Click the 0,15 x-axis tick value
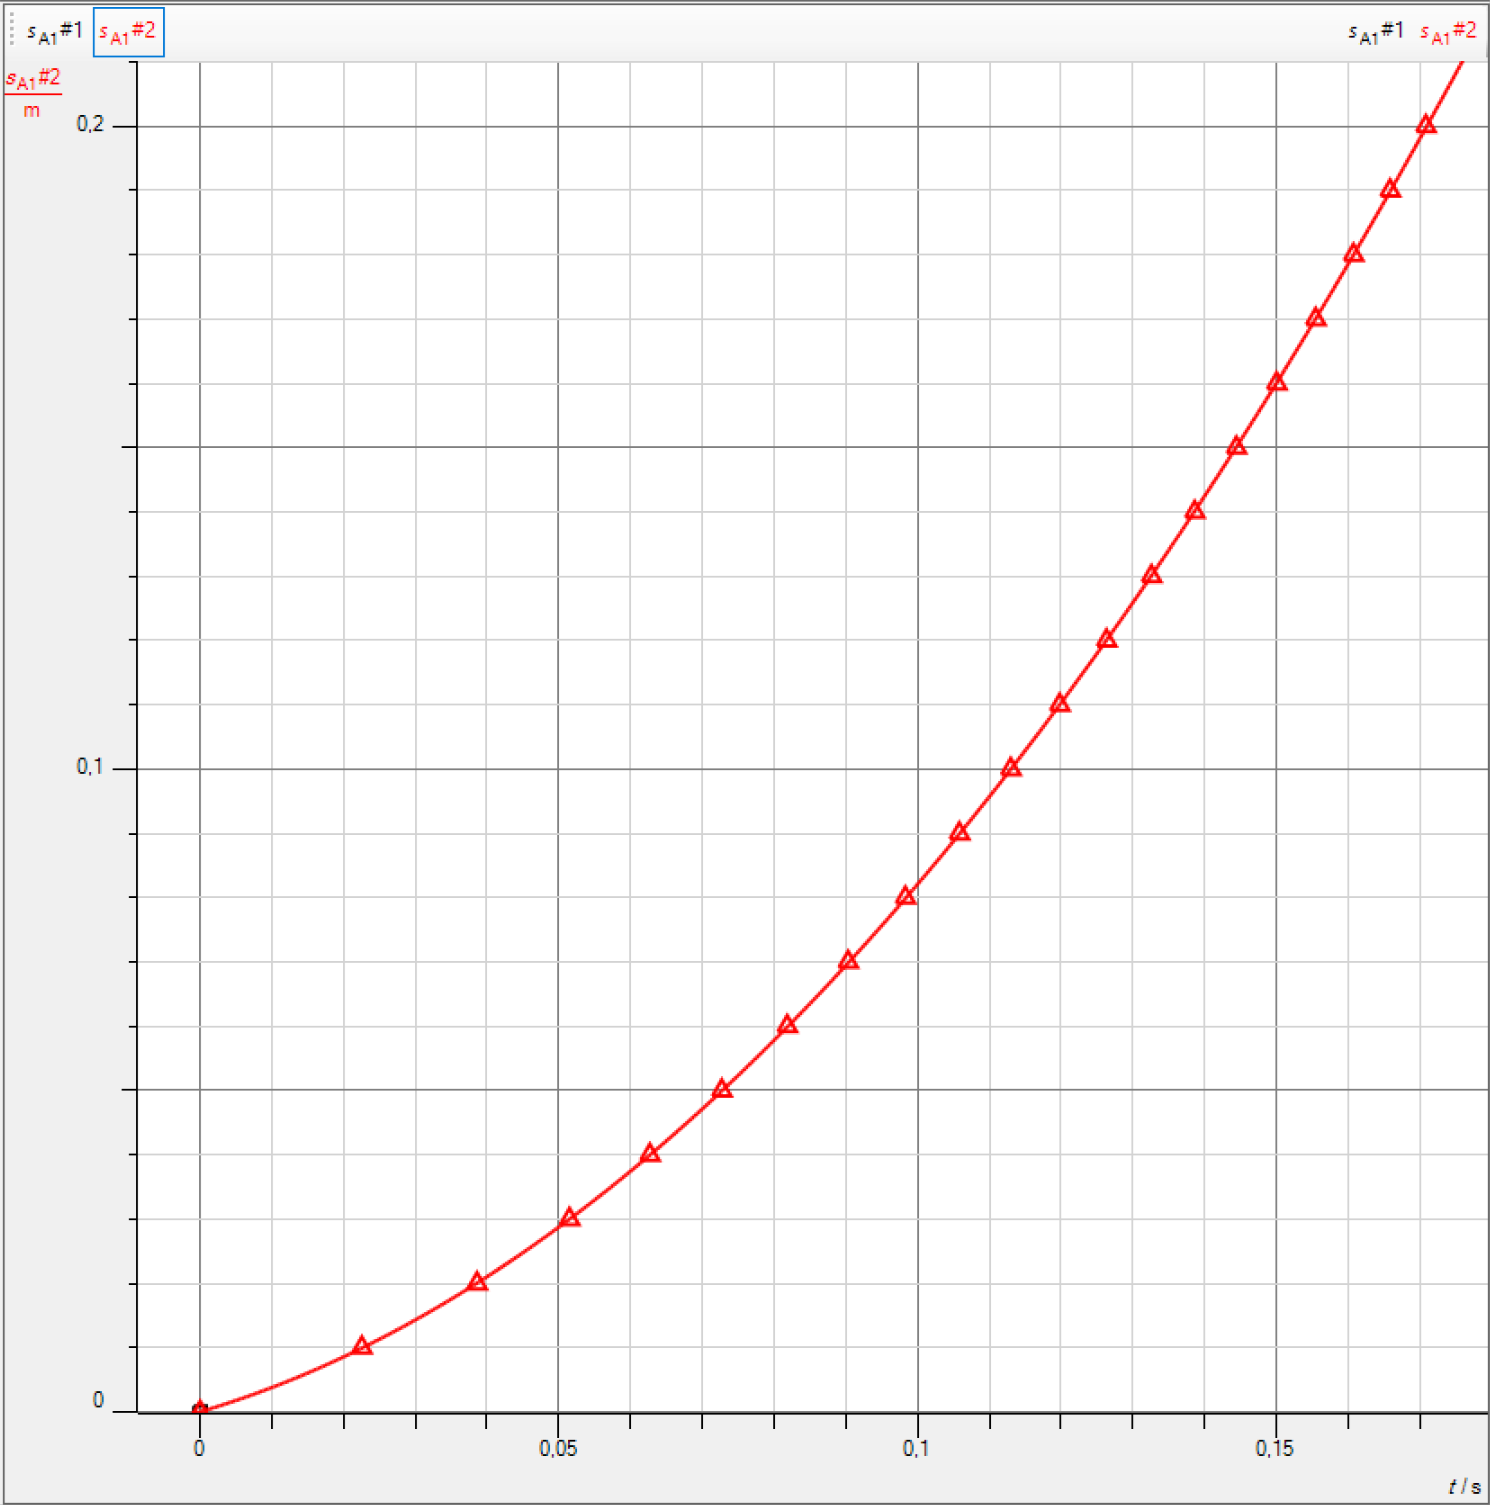1490x1505 pixels. coord(1274,1448)
